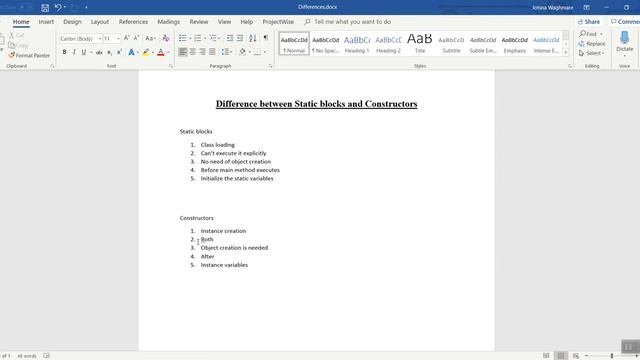This screenshot has width=640, height=360.
Task: Open the font size dropdown
Action: coord(118,38)
